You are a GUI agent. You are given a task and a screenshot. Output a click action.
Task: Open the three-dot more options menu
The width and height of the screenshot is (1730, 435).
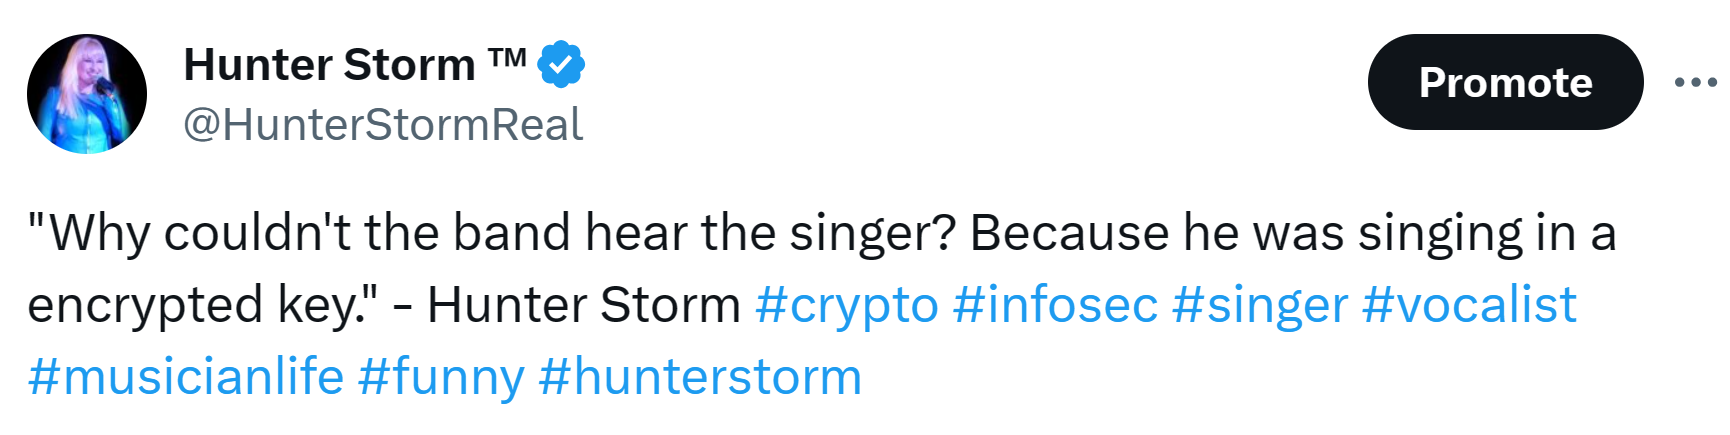1695,82
